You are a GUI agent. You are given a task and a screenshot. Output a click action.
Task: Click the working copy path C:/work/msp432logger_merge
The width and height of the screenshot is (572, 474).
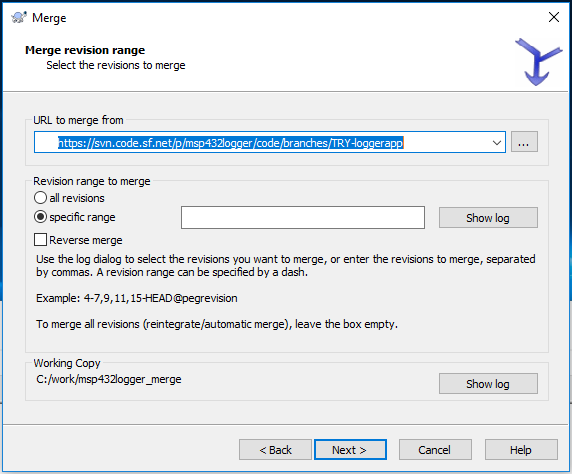point(109,379)
